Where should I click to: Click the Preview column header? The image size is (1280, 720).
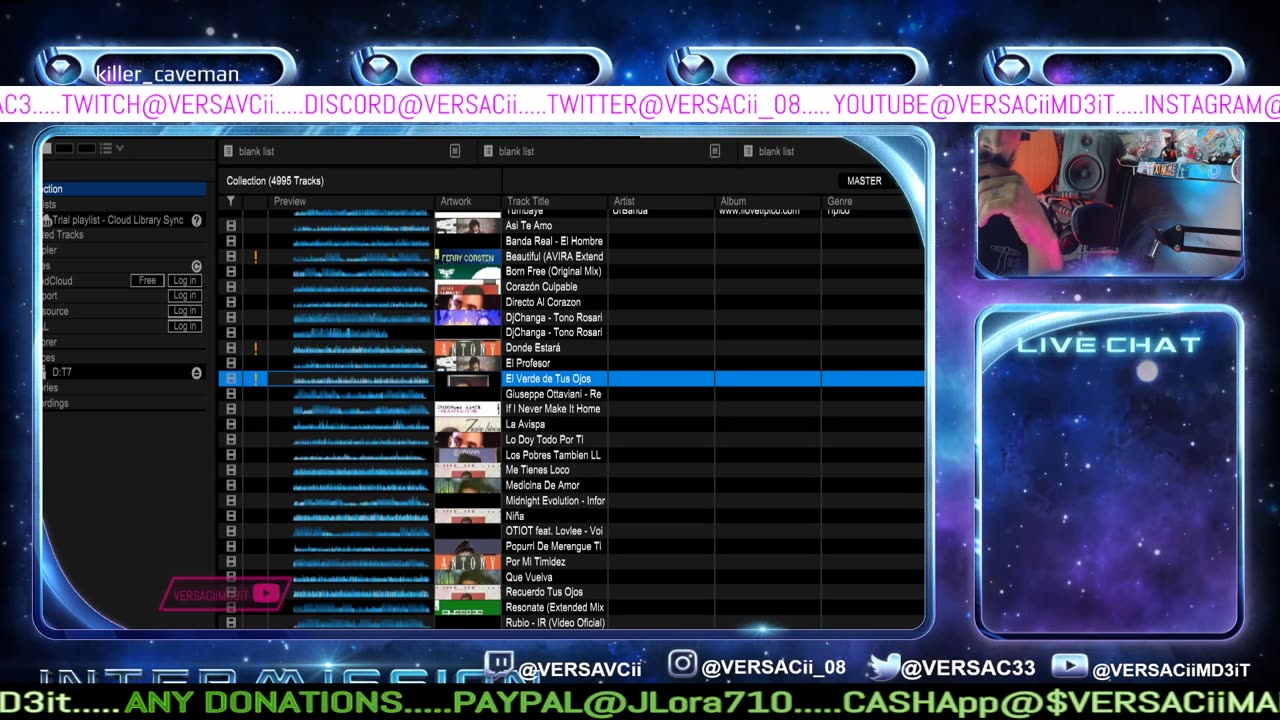point(290,201)
